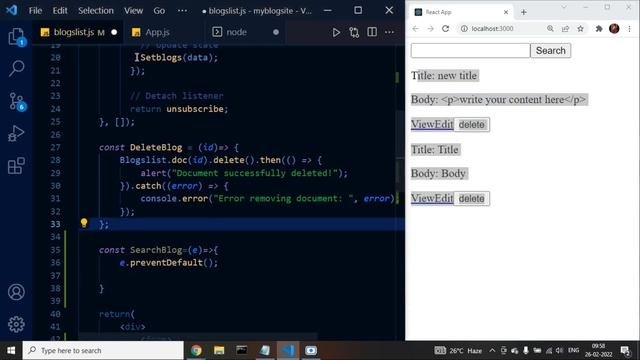Image resolution: width=640 pixels, height=360 pixels.
Task: Open the Chrome tab search chevron
Action: click(564, 7)
